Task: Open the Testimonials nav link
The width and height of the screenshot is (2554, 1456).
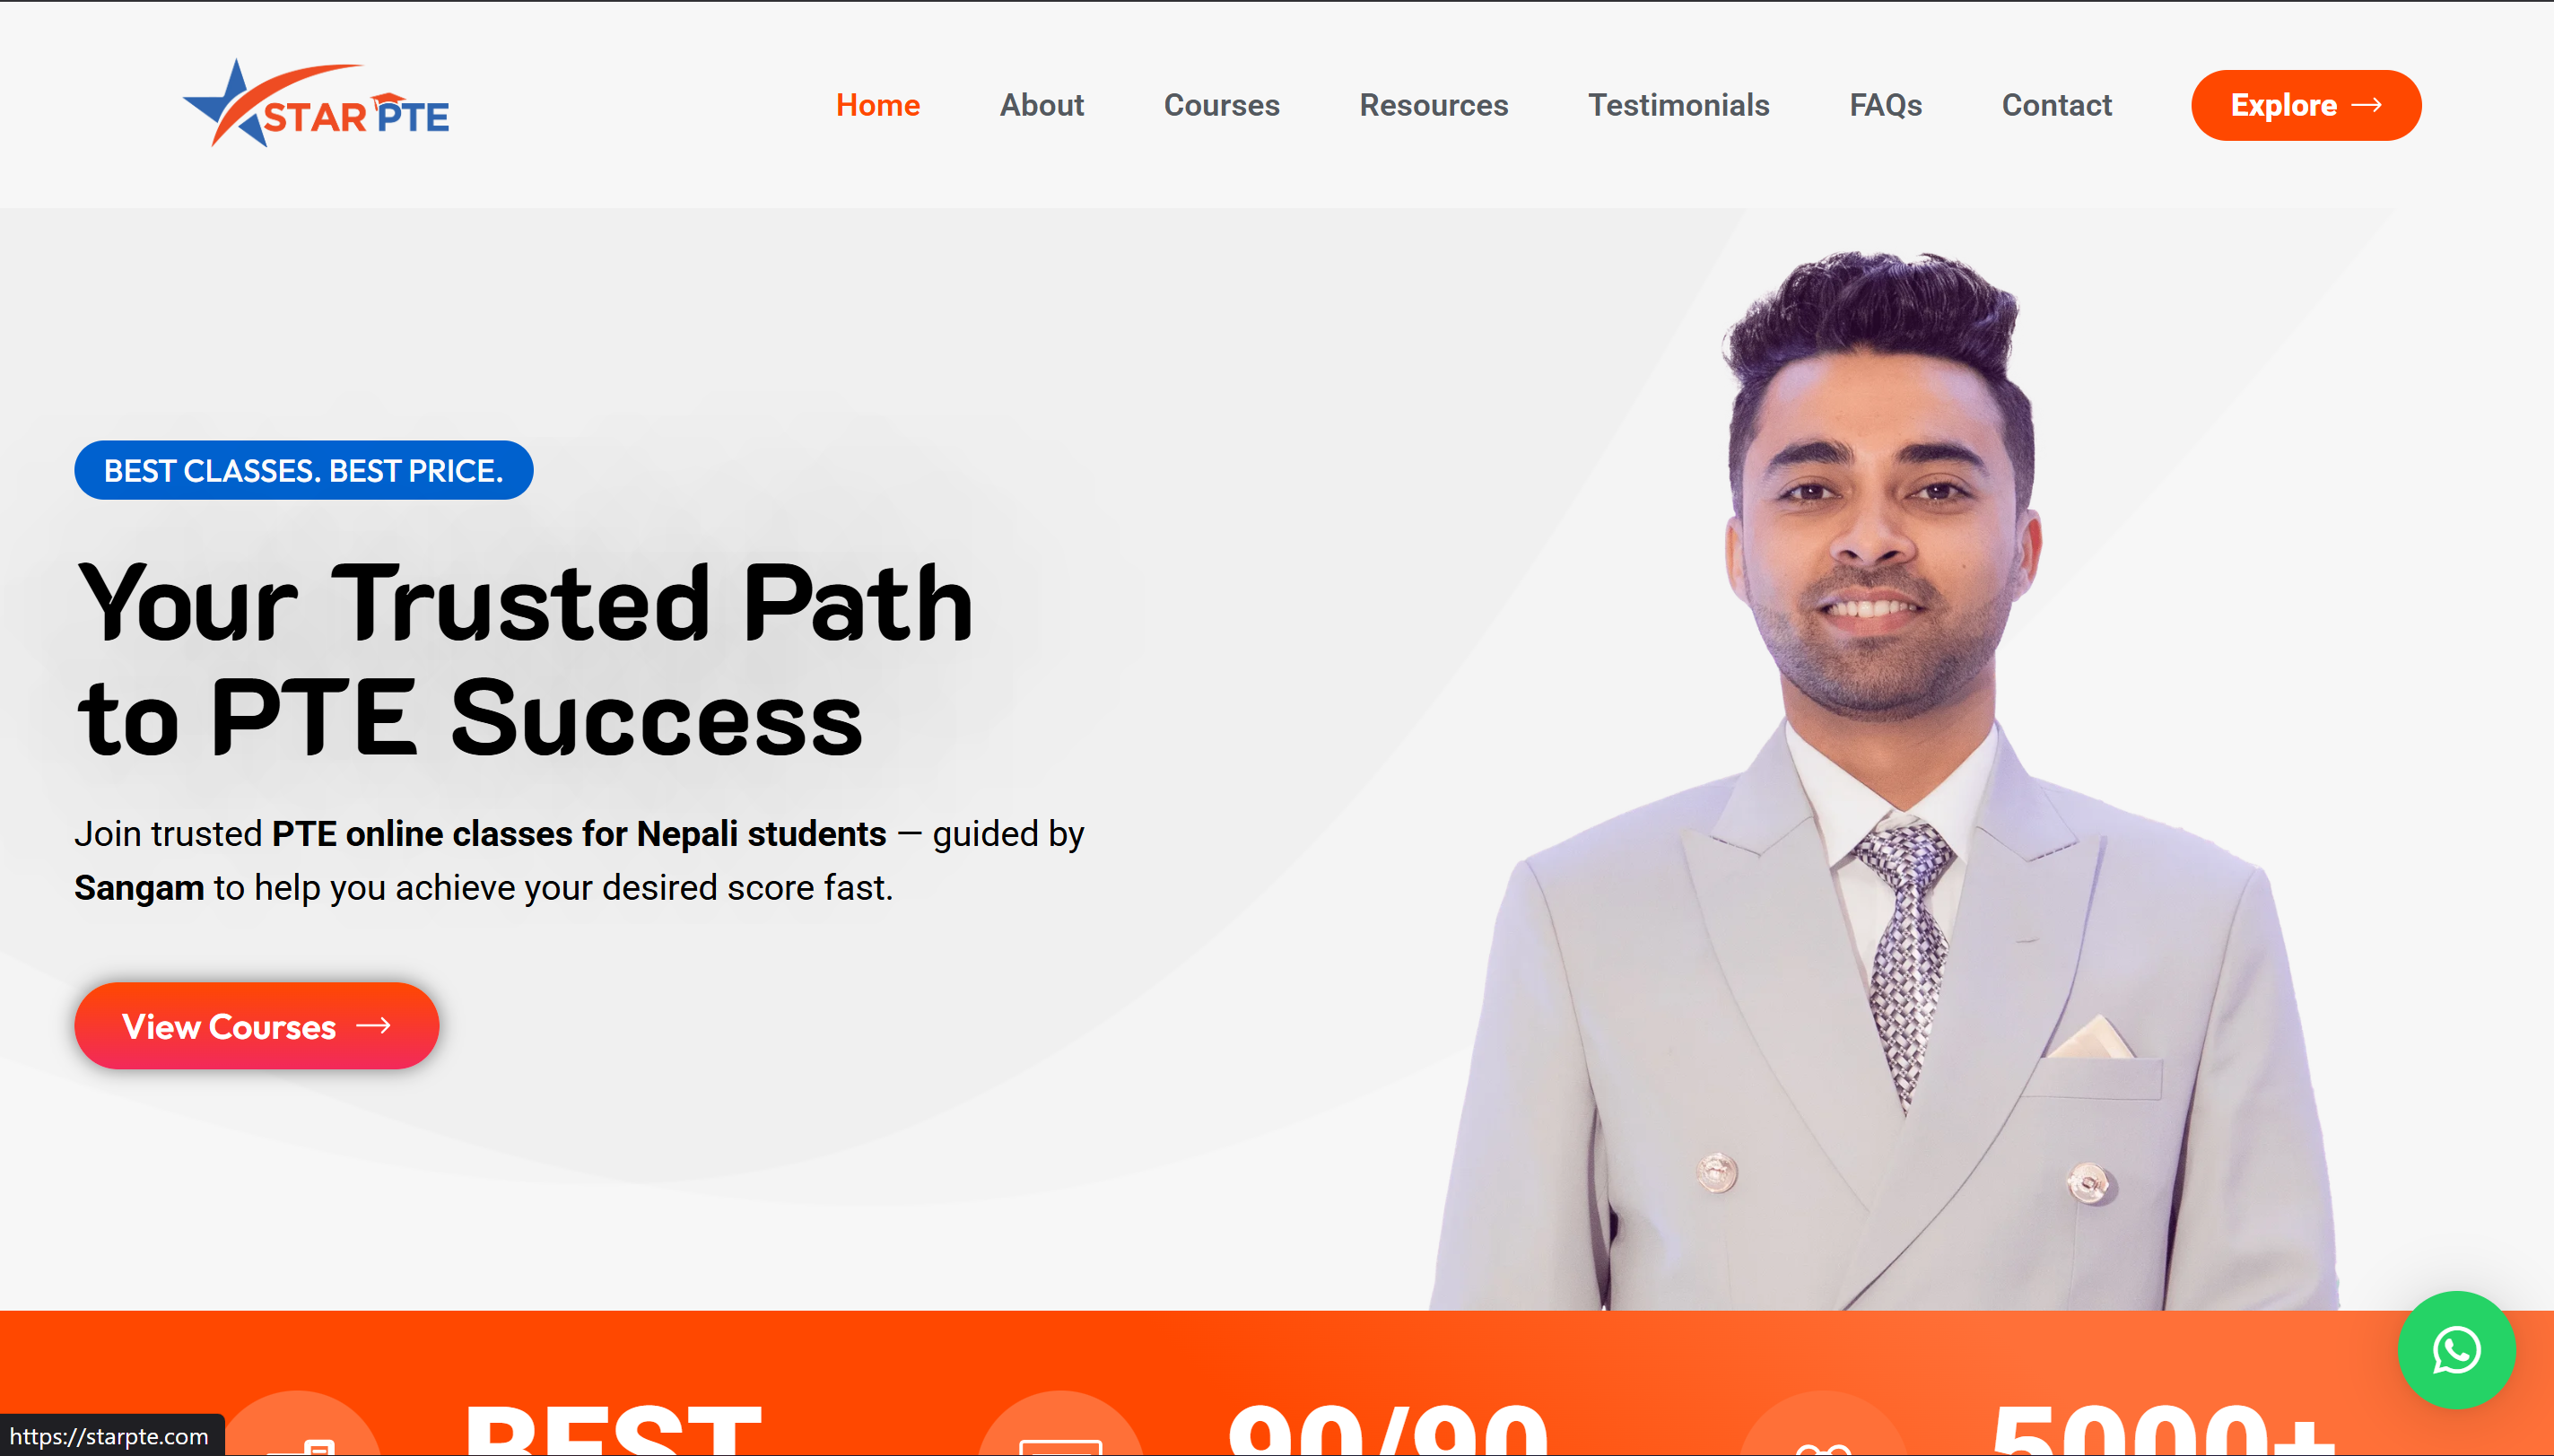Action: [x=1679, y=105]
